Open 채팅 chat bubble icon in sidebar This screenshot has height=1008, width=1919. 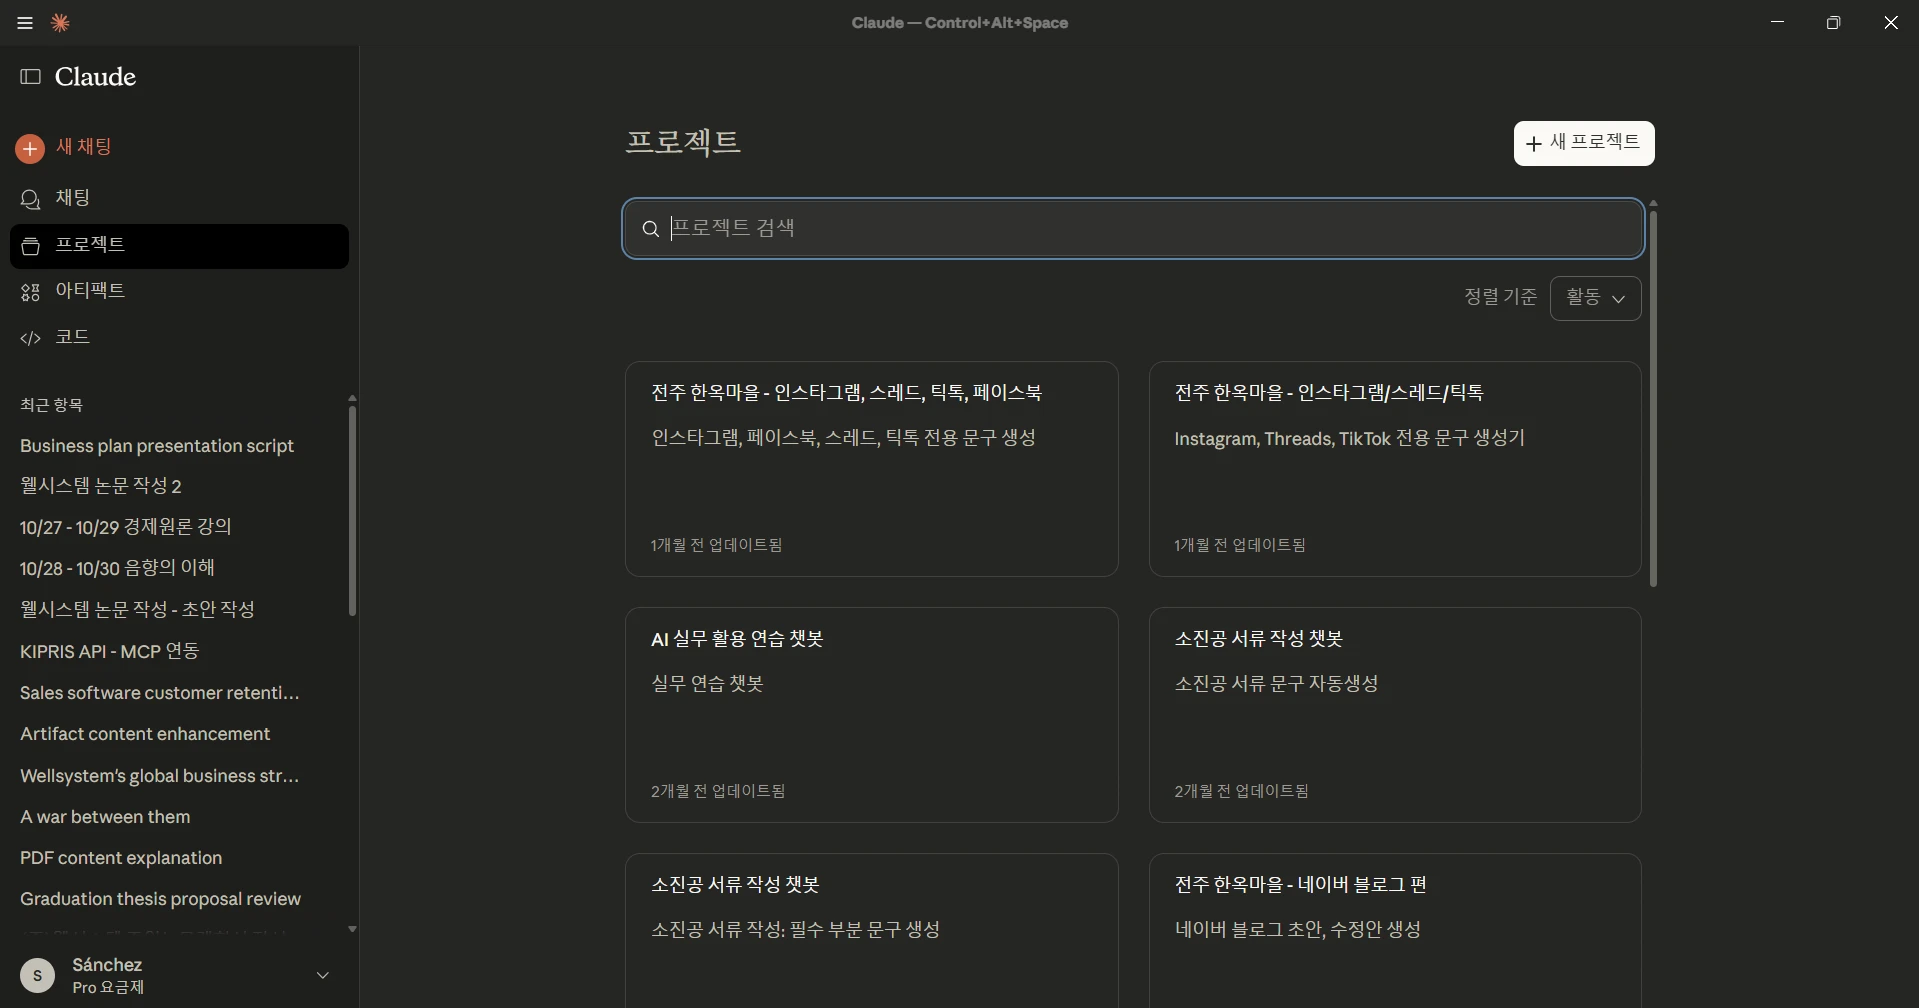pos(31,199)
